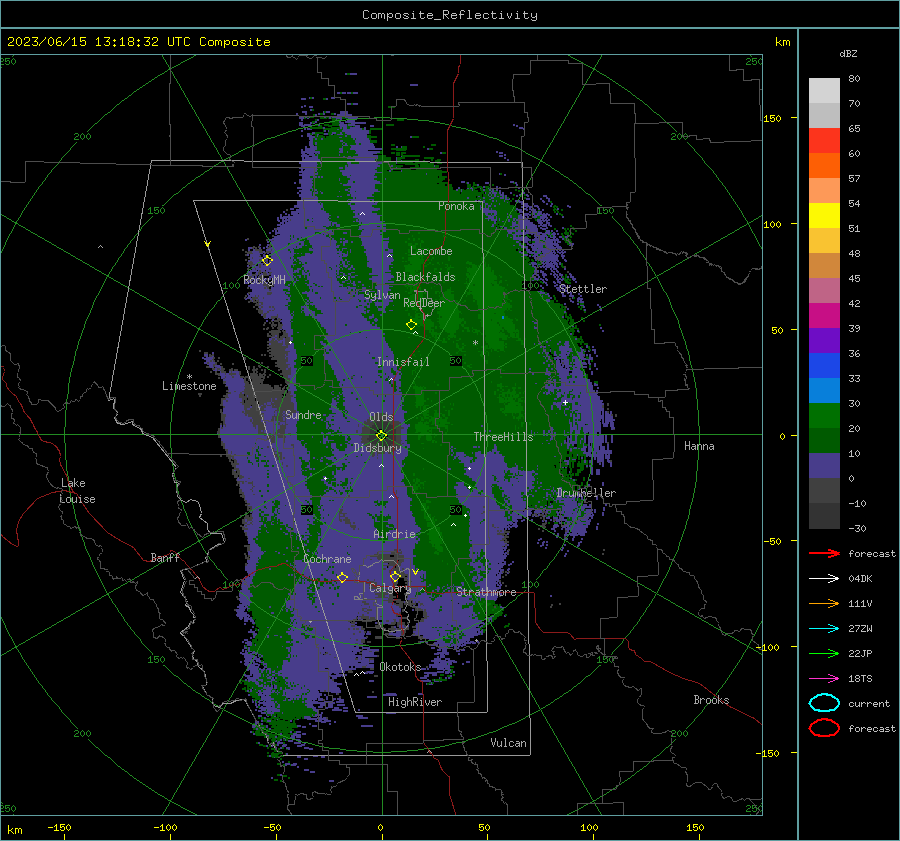
Task: Click the Airdrie city label
Action: 394,534
